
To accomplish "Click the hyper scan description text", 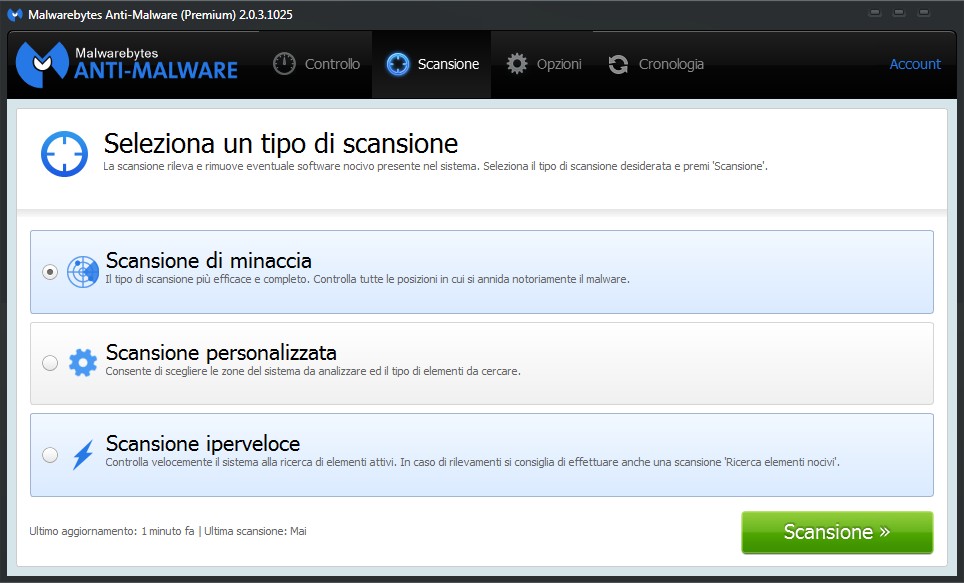I will pos(472,462).
